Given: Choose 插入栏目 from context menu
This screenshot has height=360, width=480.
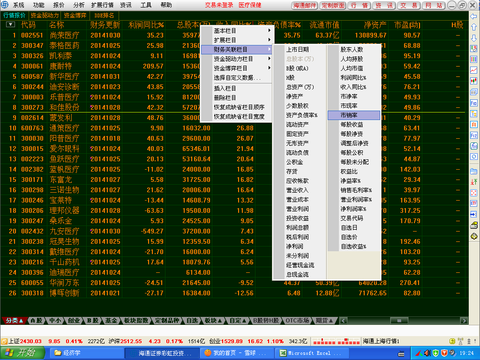Looking at the screenshot, I should (237, 88).
